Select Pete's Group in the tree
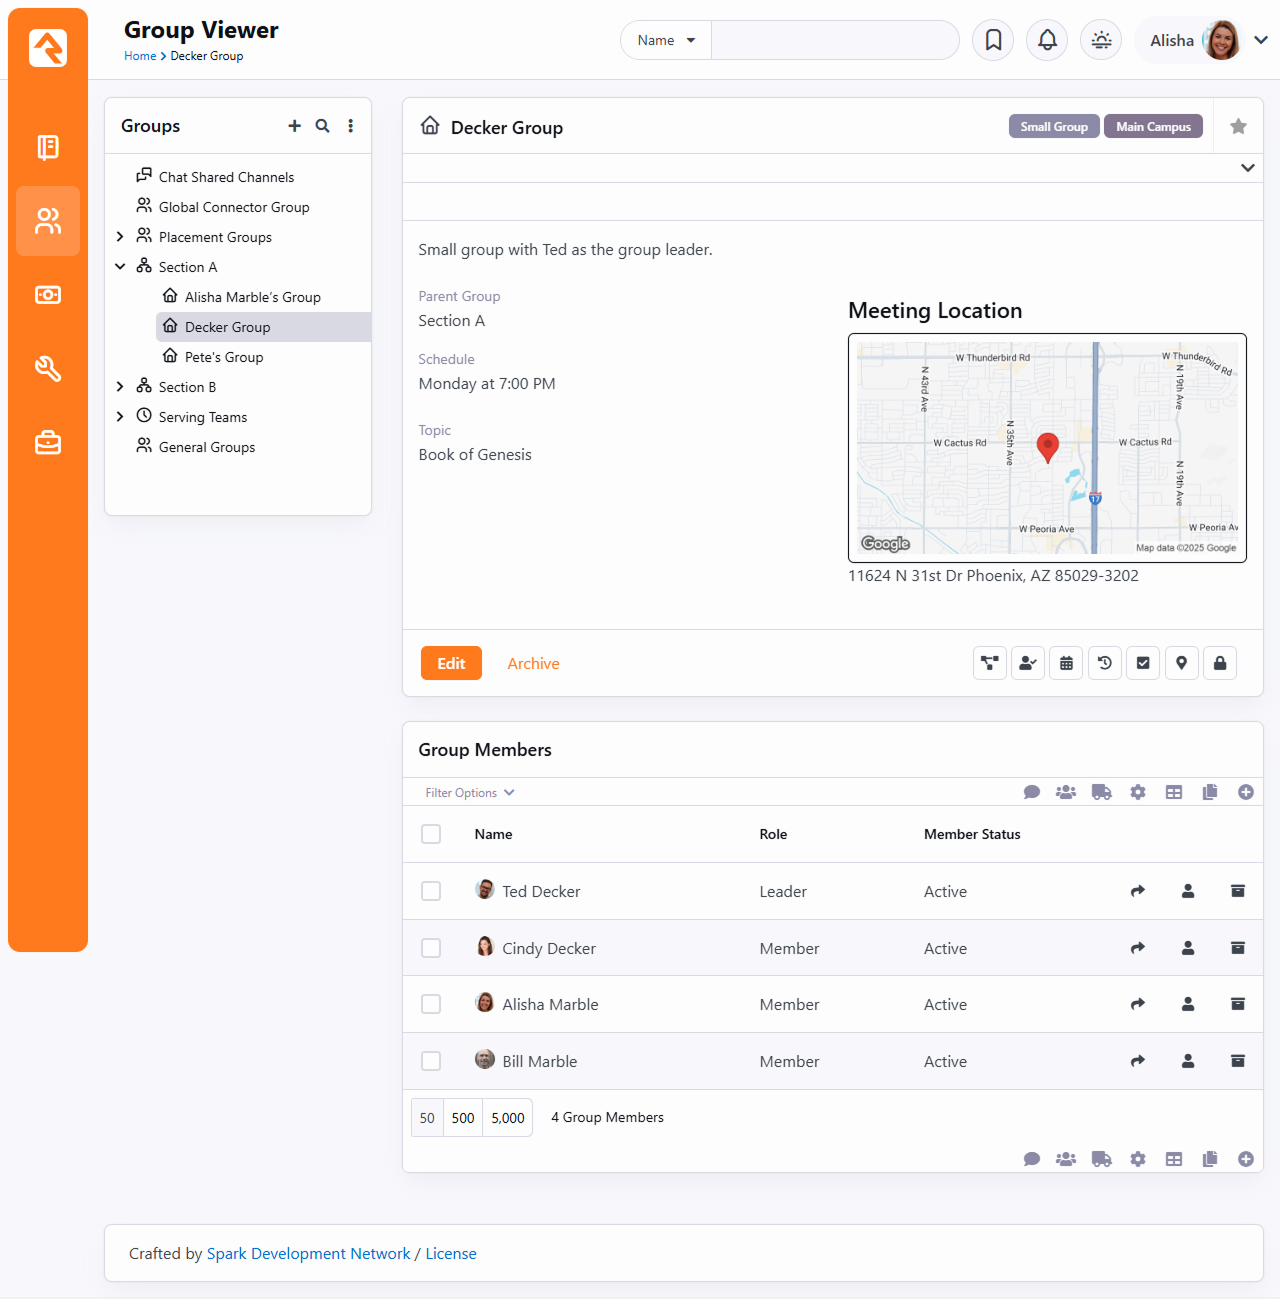 pyautogui.click(x=224, y=357)
